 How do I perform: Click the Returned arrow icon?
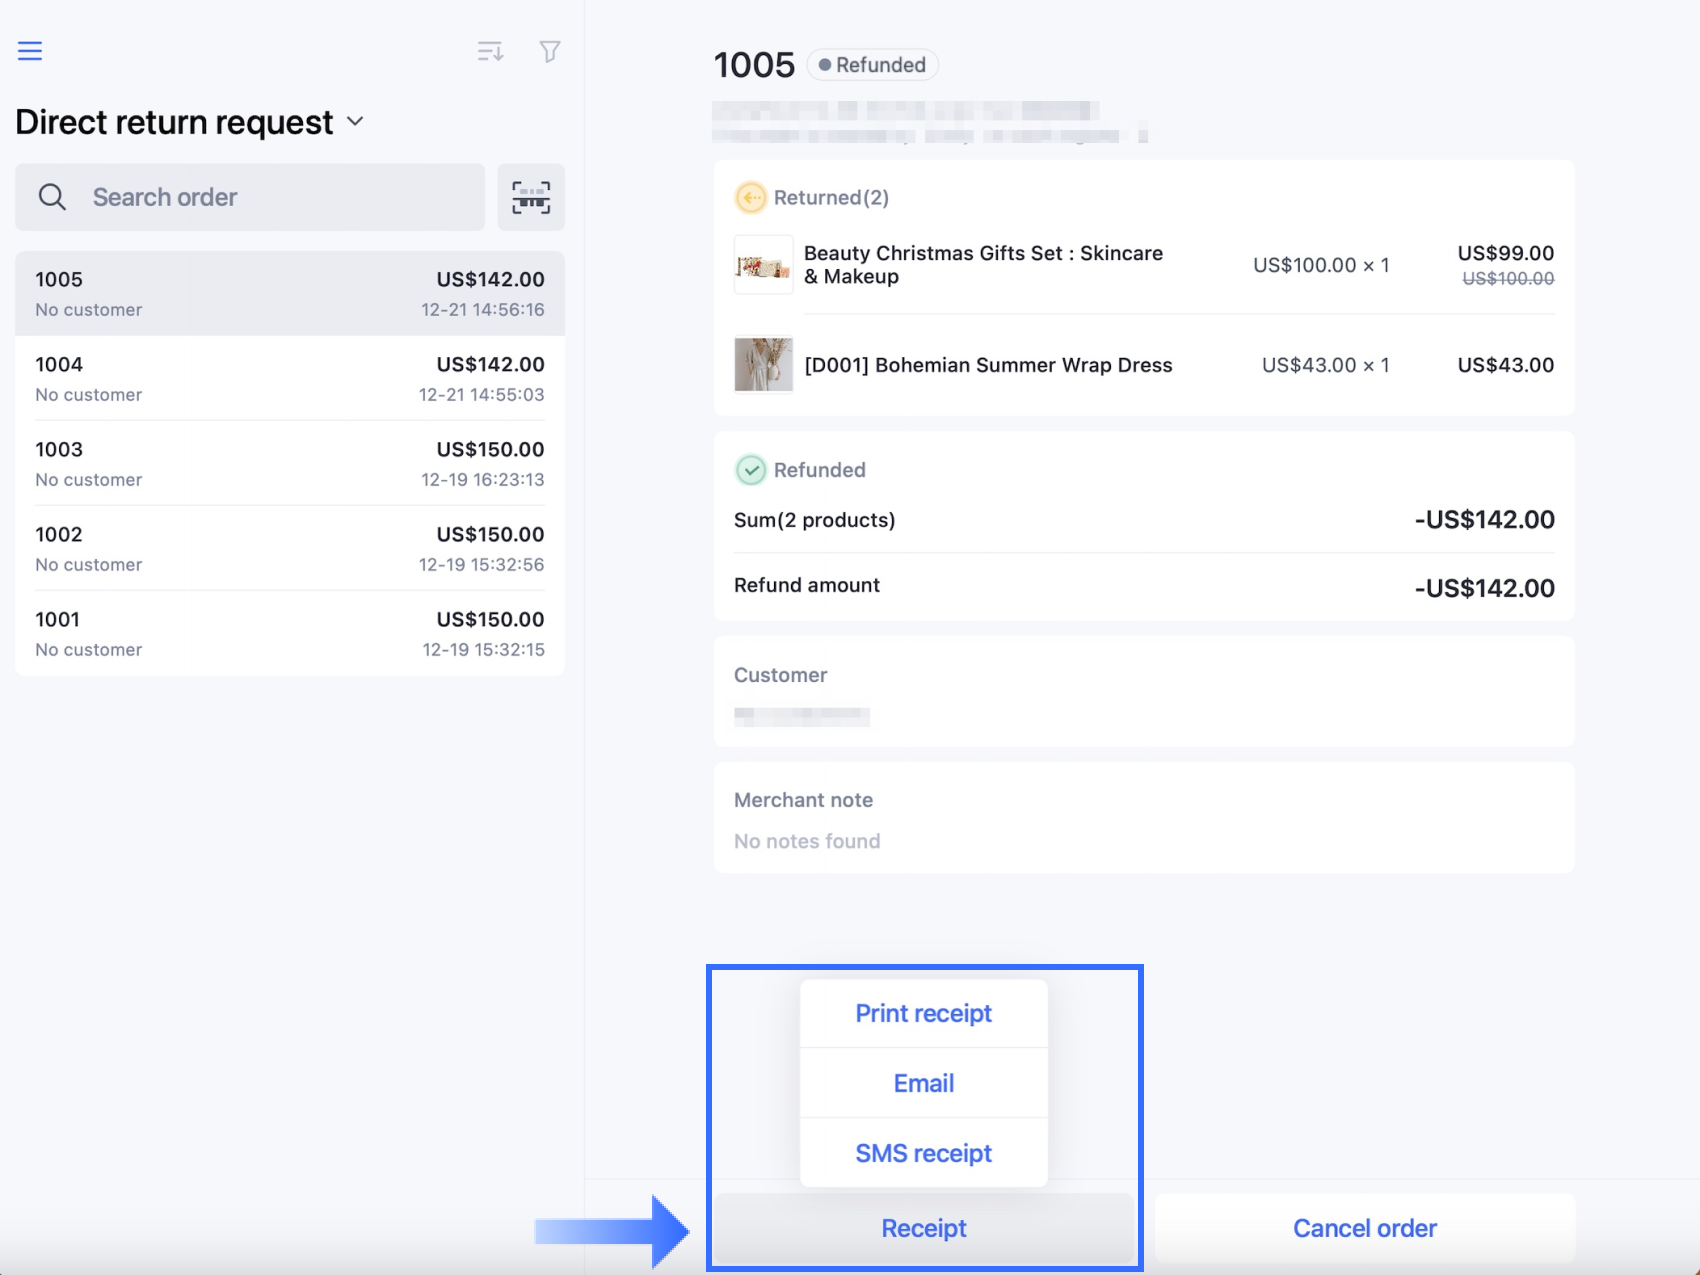pos(750,197)
